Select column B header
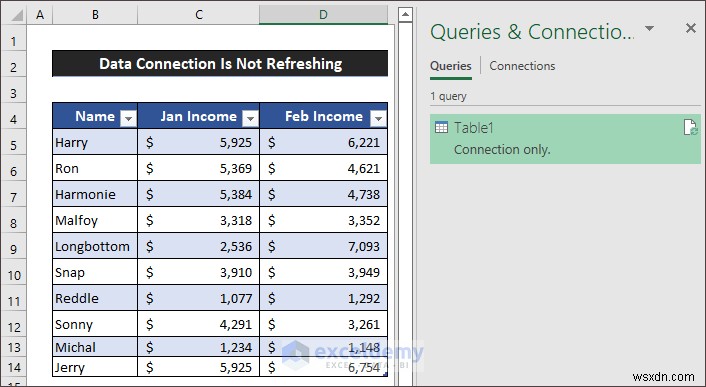Viewport: 706px width, 387px height. 95,15
